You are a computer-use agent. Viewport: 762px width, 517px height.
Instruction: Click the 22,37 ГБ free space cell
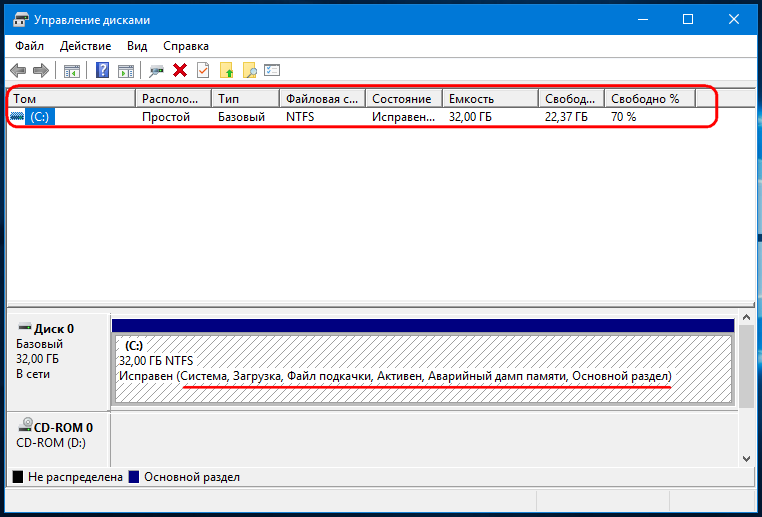566,117
